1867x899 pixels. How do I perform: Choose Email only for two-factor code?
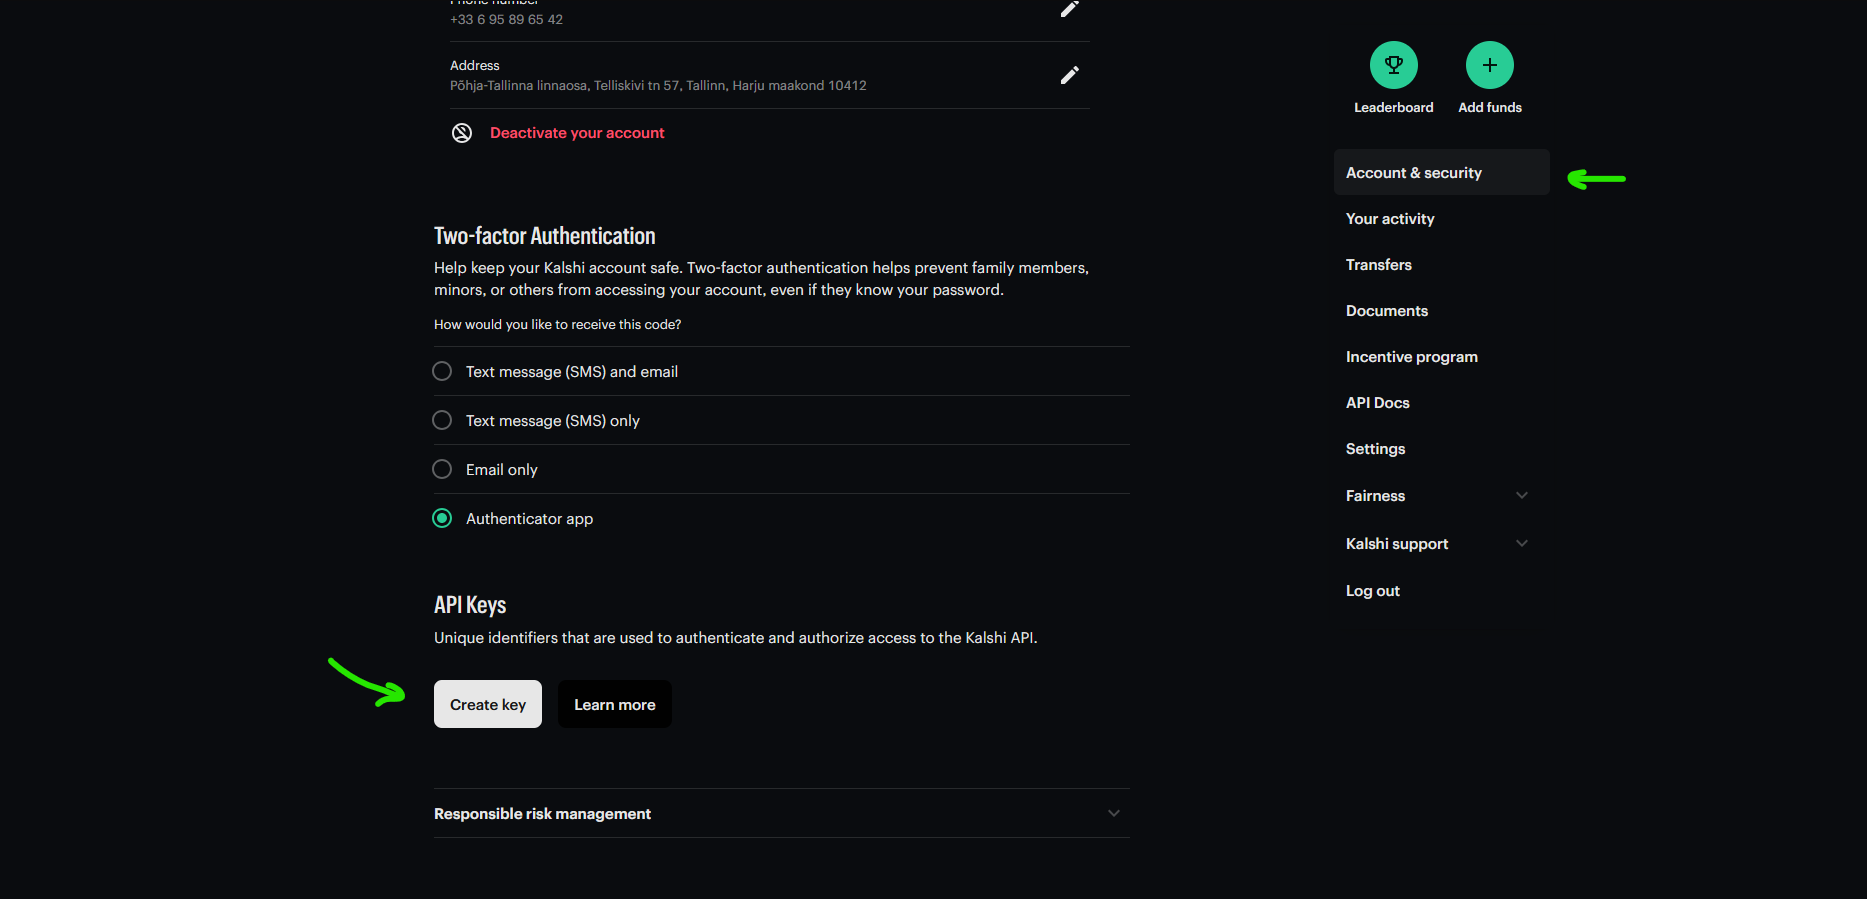[442, 469]
